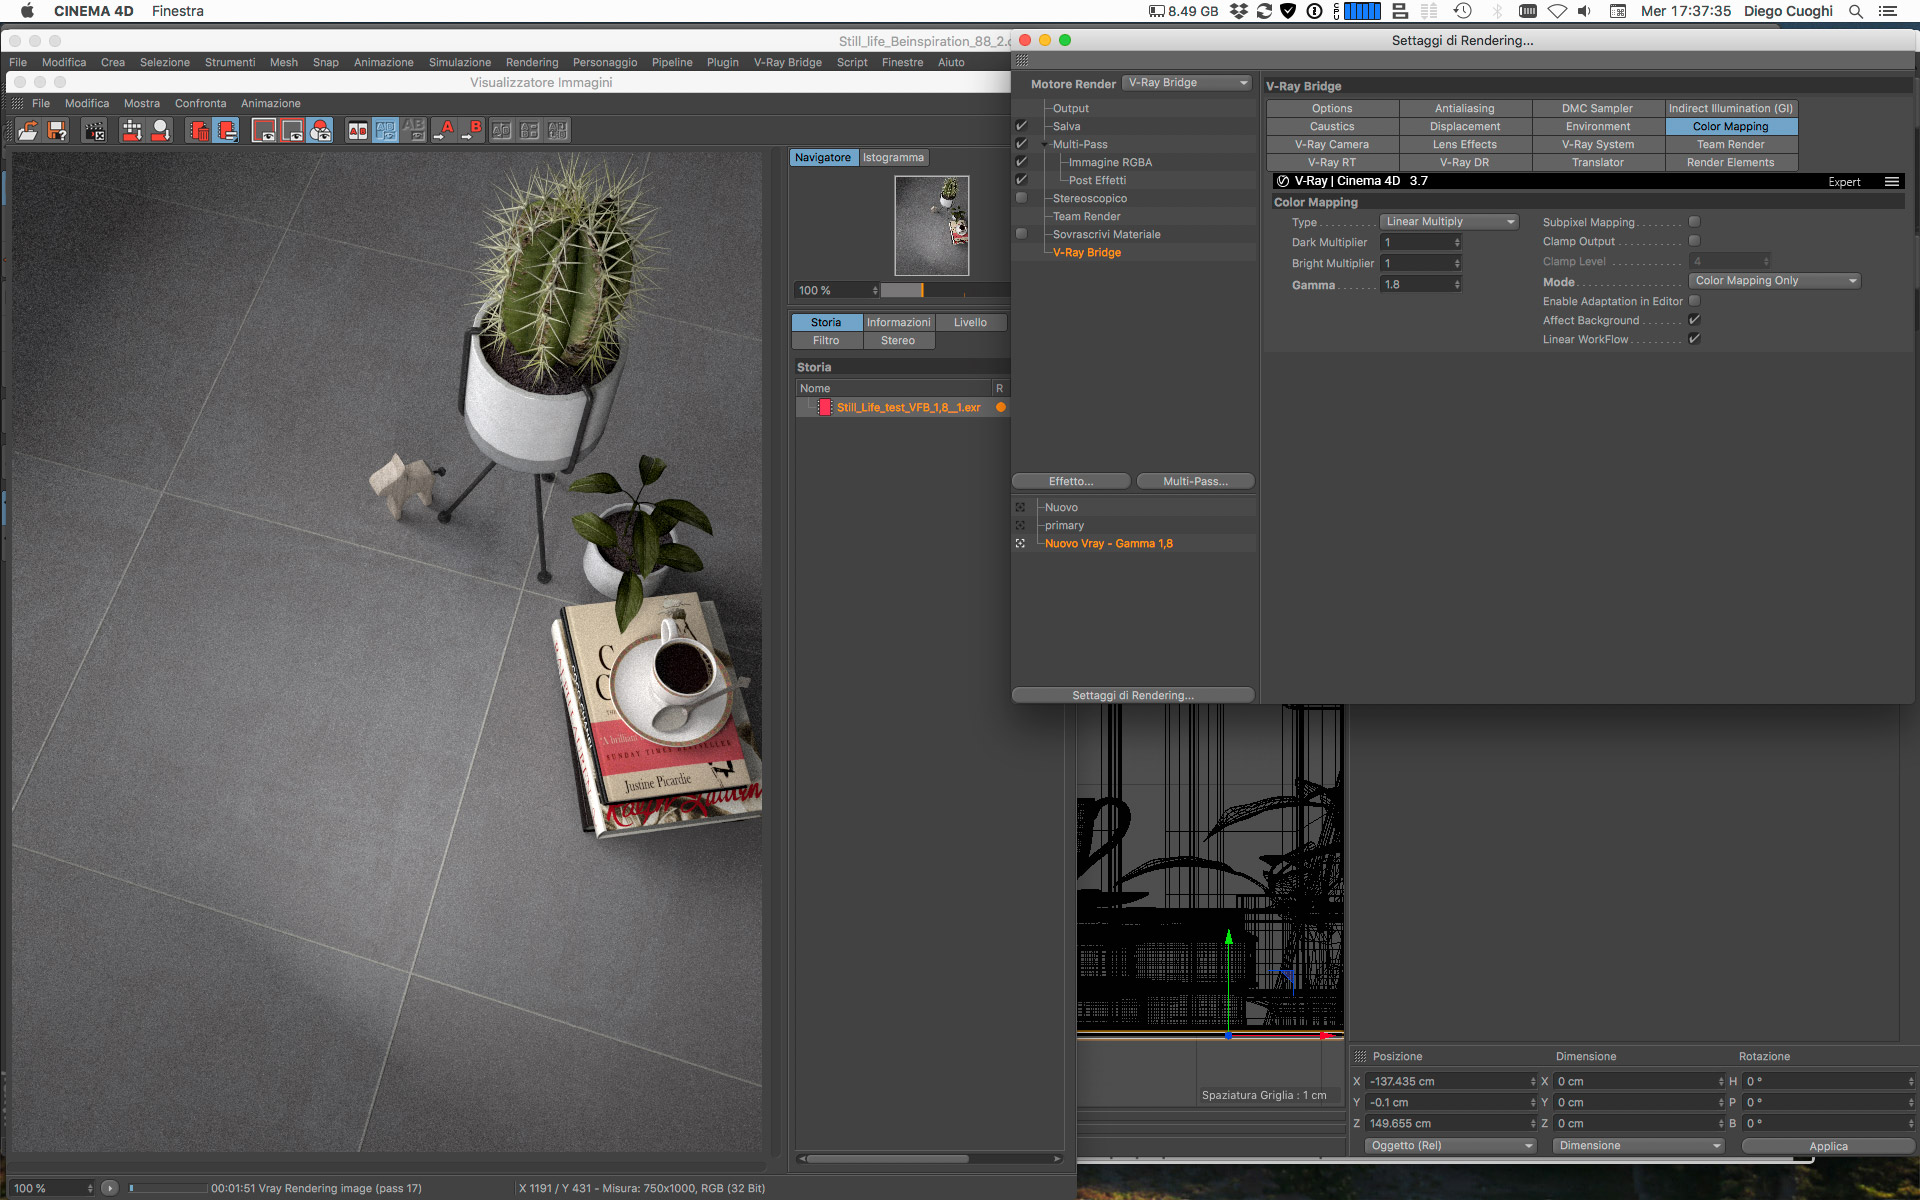Uncheck the Salva checkbox
The height and width of the screenshot is (1200, 1920).
click(x=1021, y=126)
